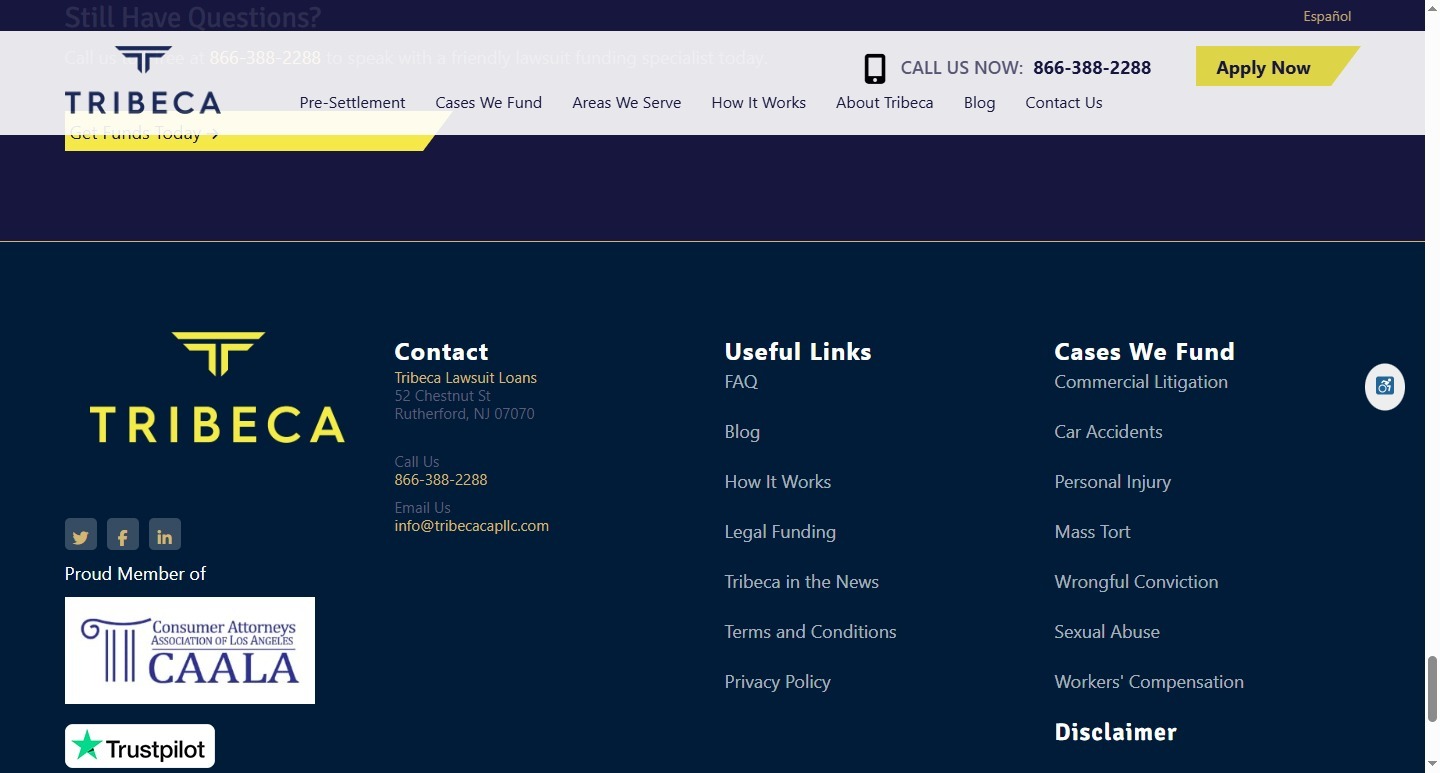Click the yellow Tribeca footer logo
Image resolution: width=1440 pixels, height=773 pixels.
point(217,388)
